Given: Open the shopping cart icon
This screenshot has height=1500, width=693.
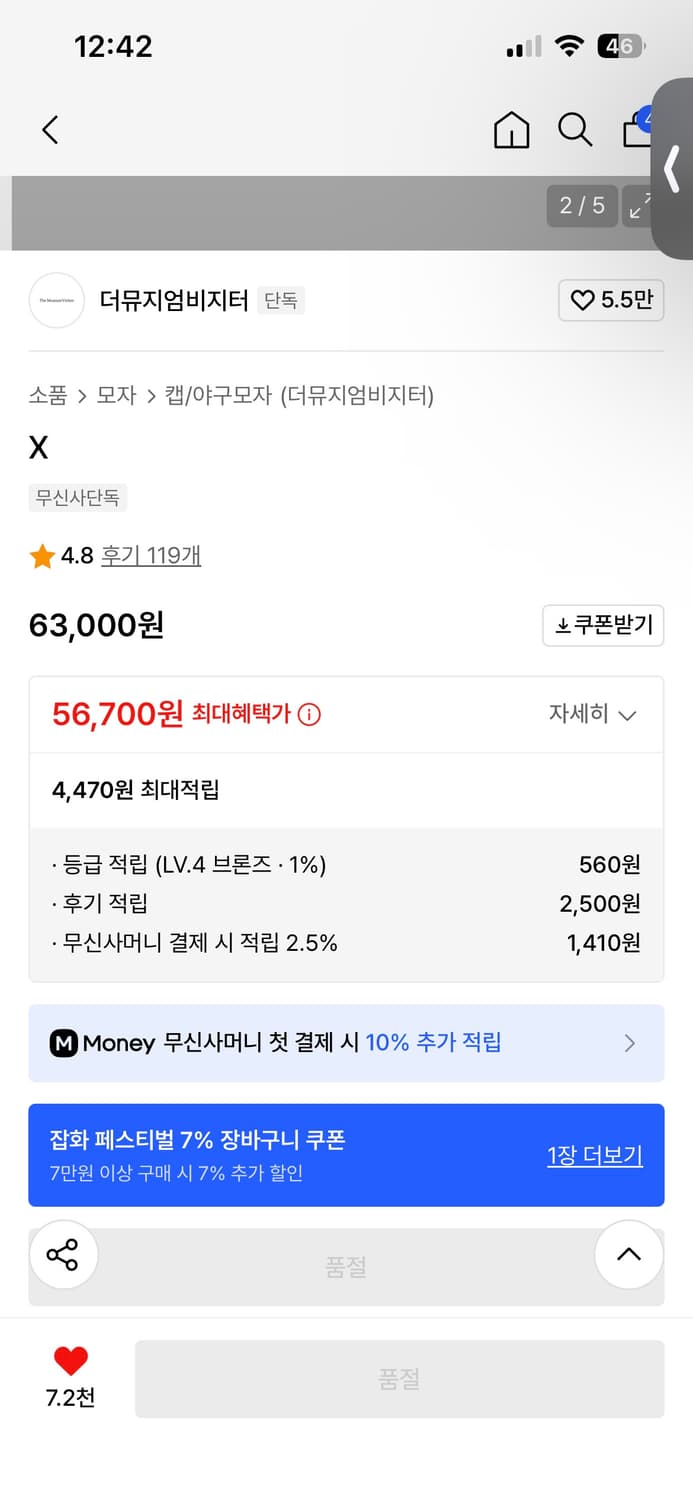Looking at the screenshot, I should pyautogui.click(x=639, y=130).
